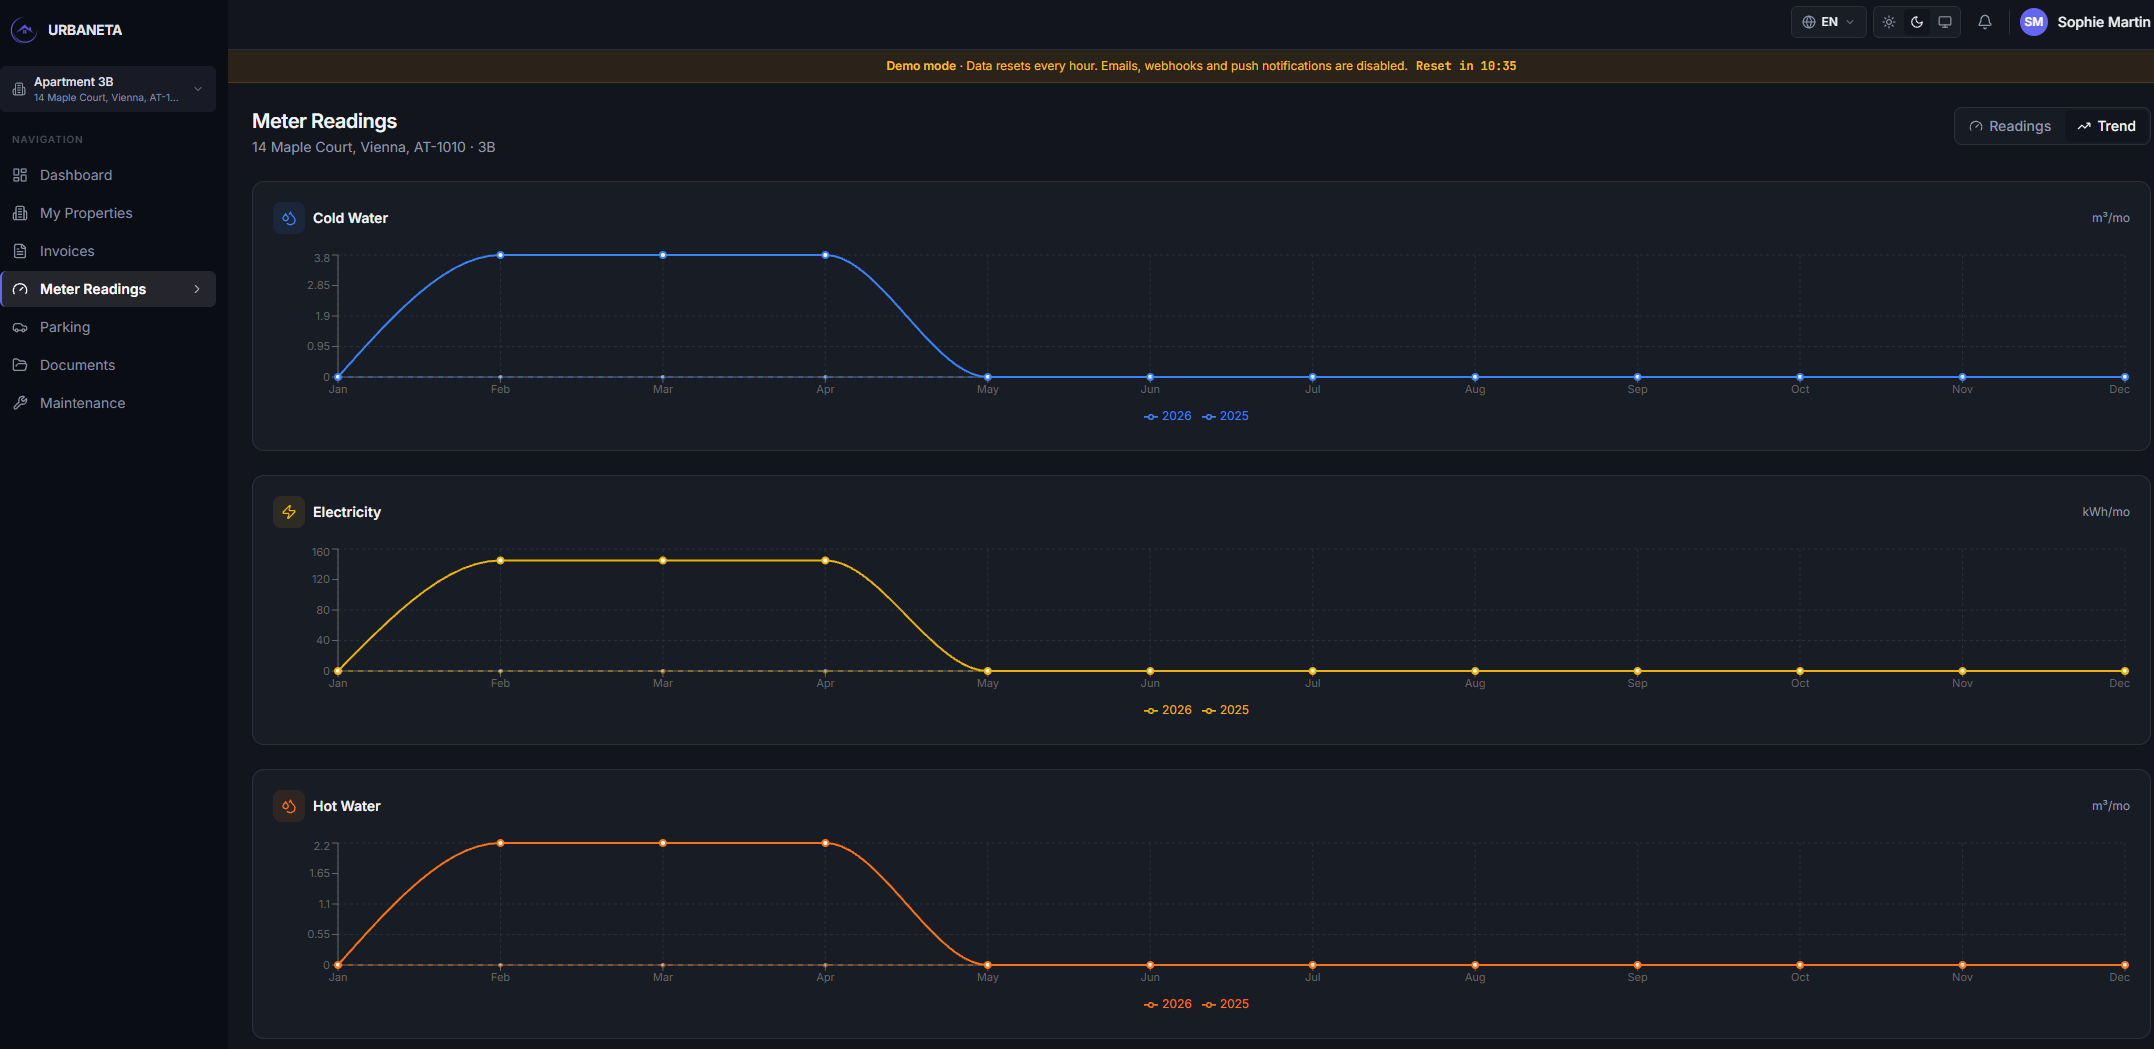Screen dimensions: 2154x1049
Task: Click the address line '14 Maple Court, Vienna, AT-1010 · 3B'
Action: (373, 147)
